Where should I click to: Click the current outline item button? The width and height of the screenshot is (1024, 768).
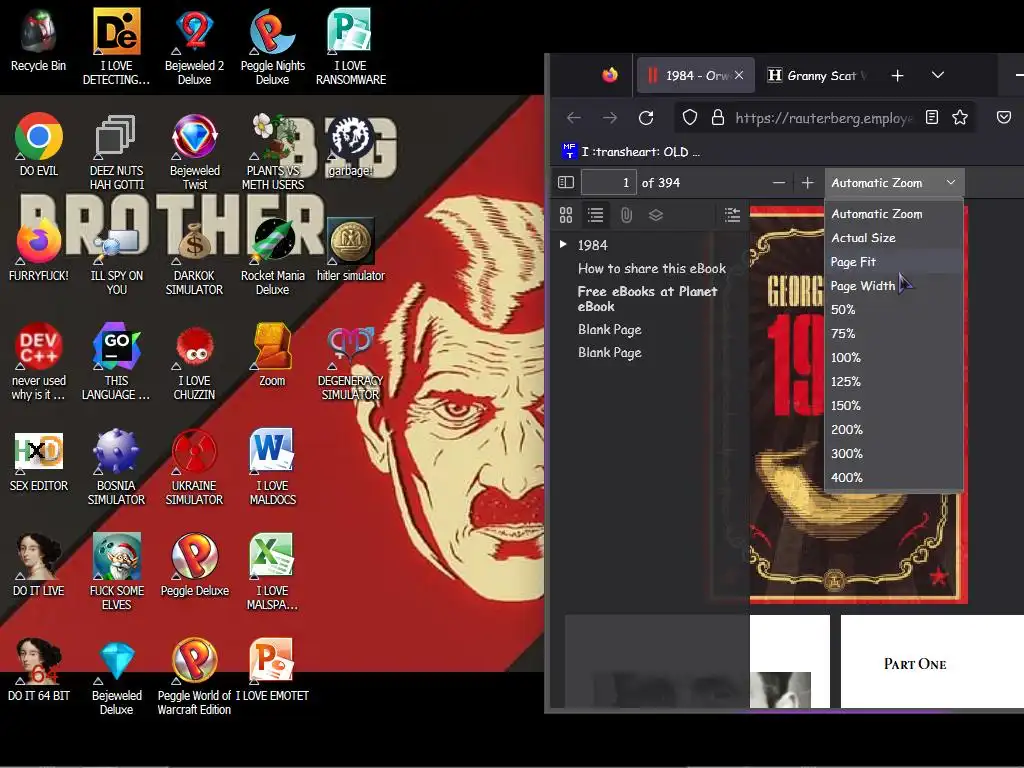click(732, 215)
